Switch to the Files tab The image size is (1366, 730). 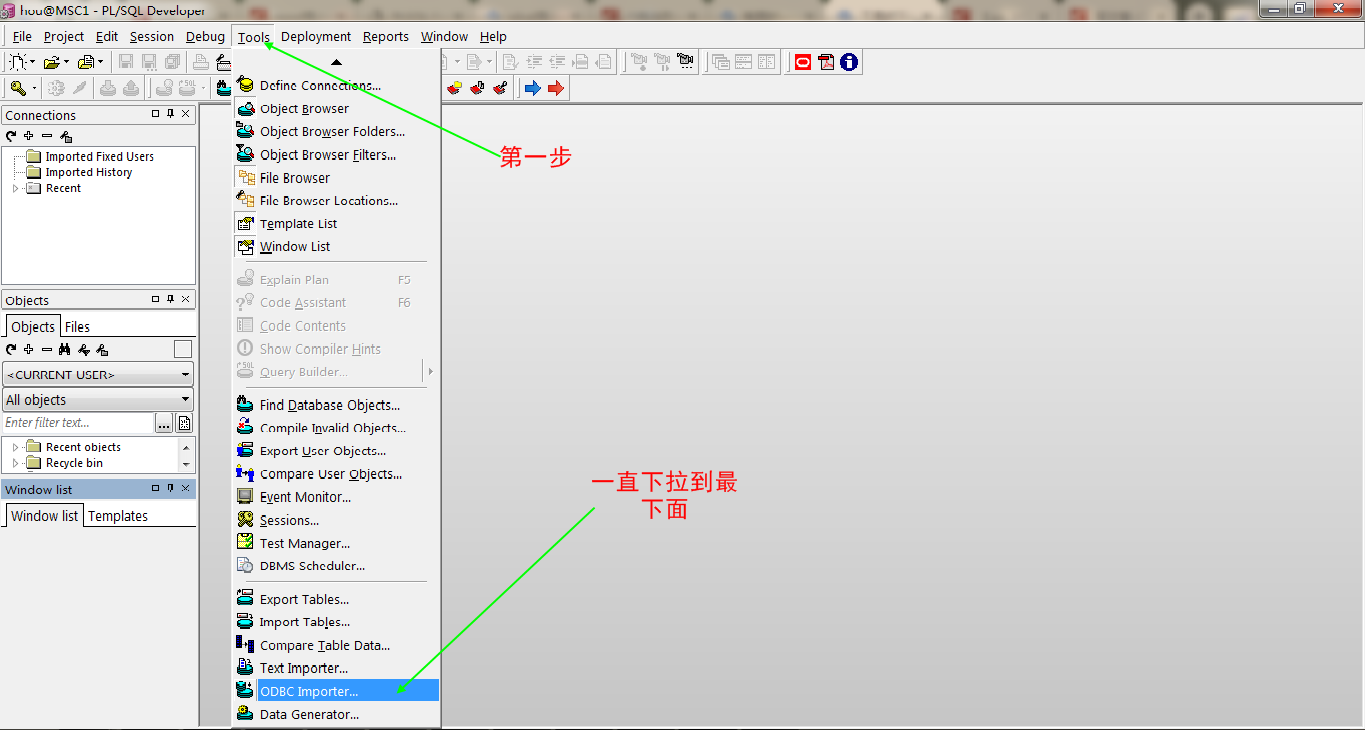(75, 326)
